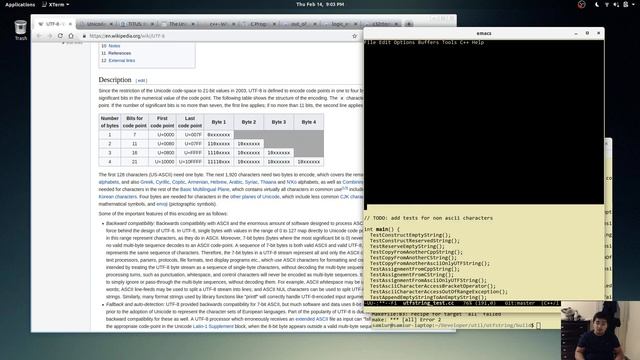640x360 pixels.
Task: Open the emoji link
Action: (x=162, y=204)
